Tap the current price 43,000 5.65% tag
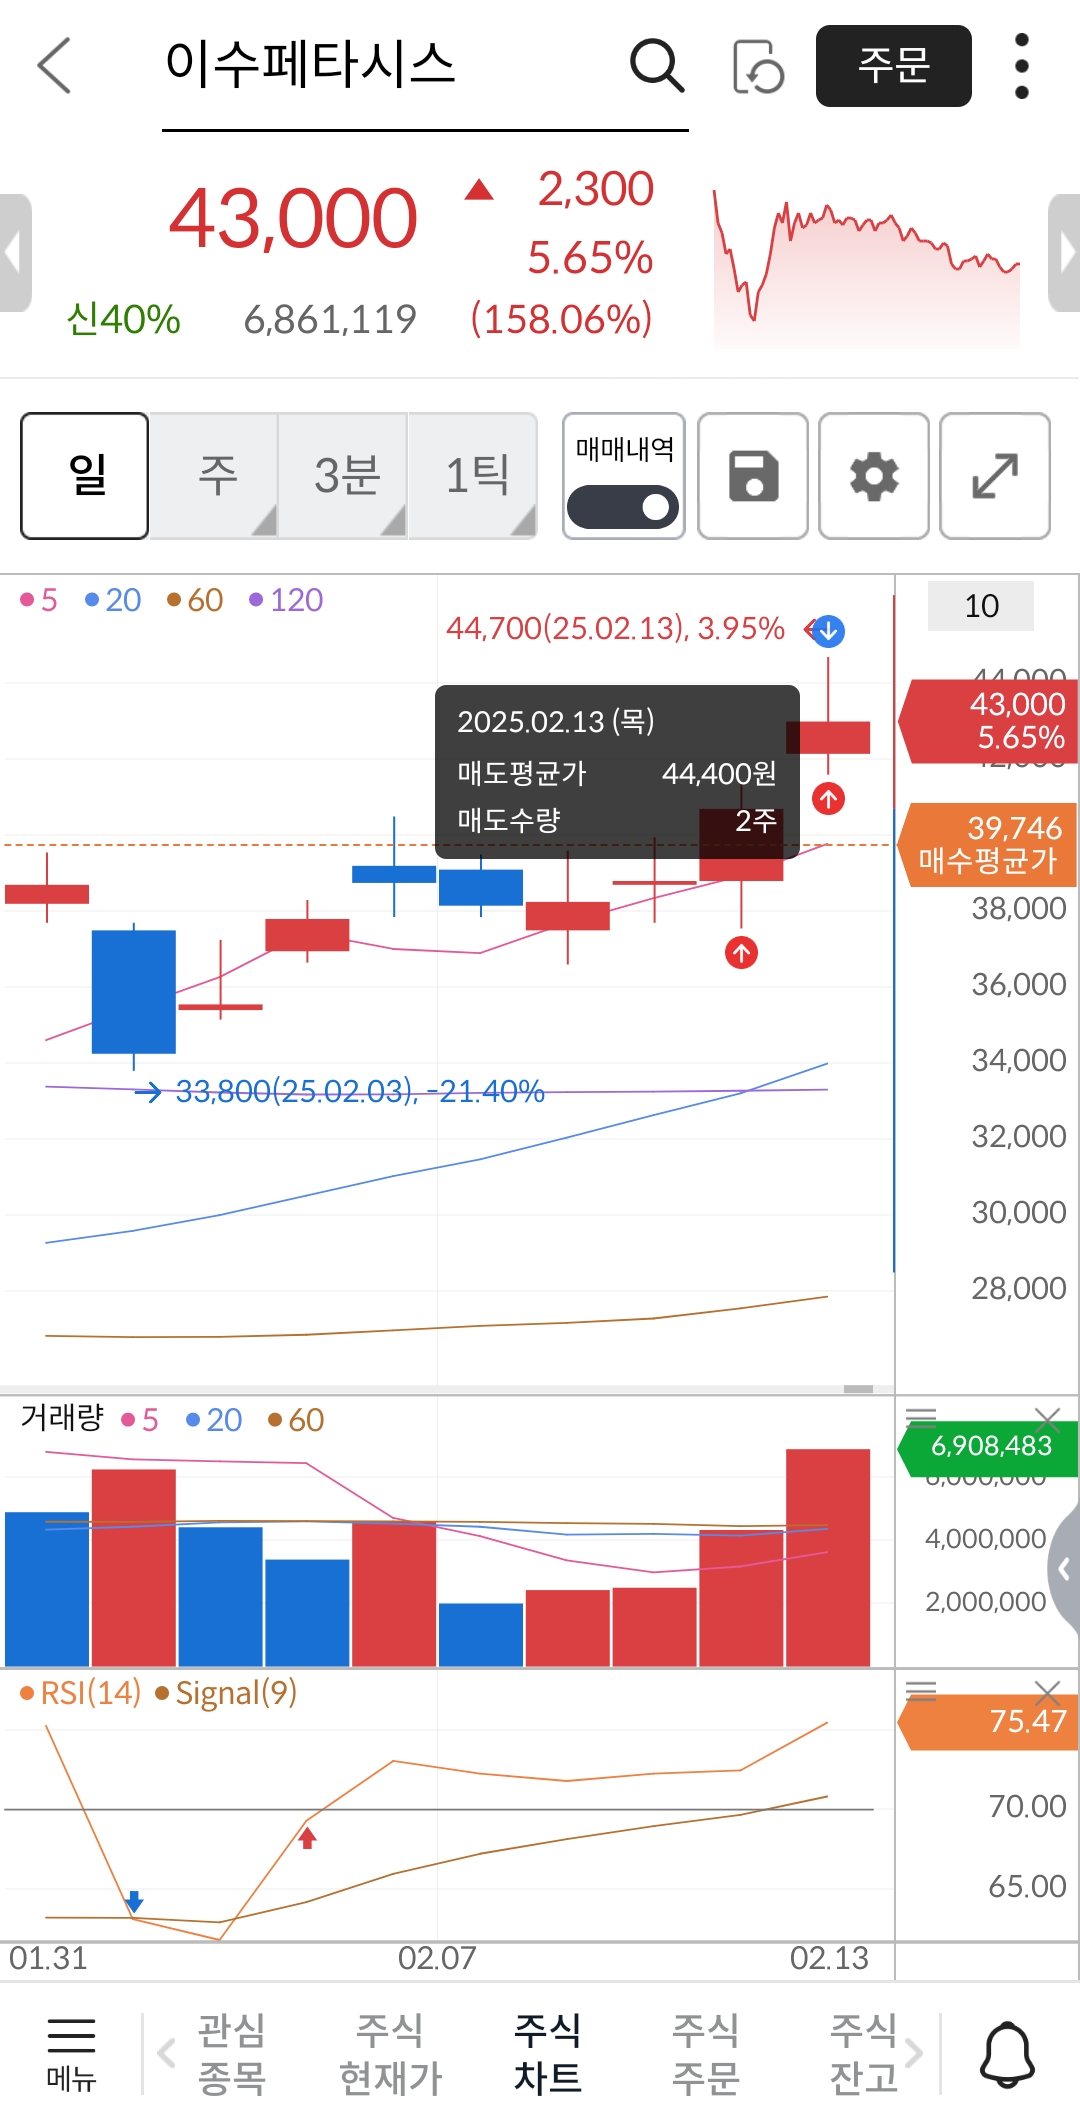This screenshot has height=2128, width=1080. 989,721
